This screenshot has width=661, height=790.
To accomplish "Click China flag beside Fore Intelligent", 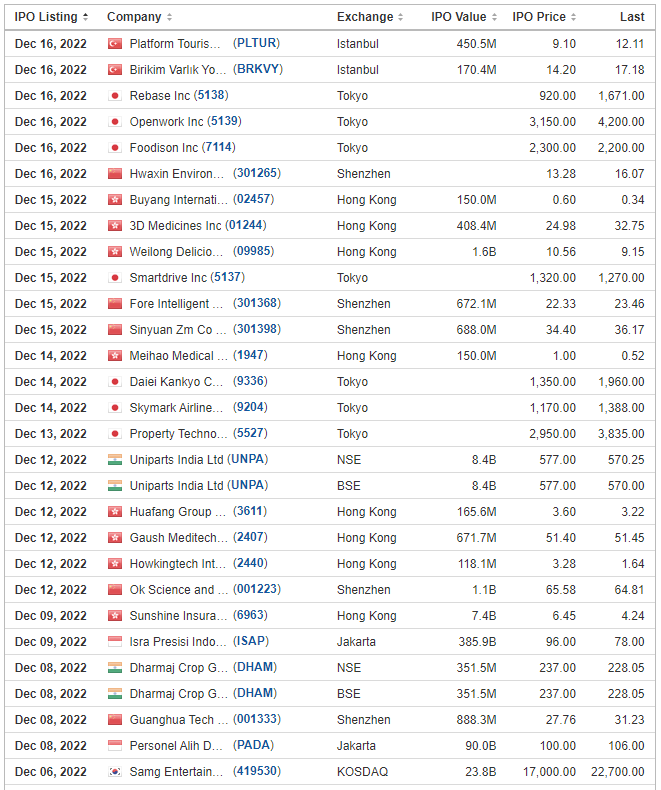I will [x=115, y=304].
